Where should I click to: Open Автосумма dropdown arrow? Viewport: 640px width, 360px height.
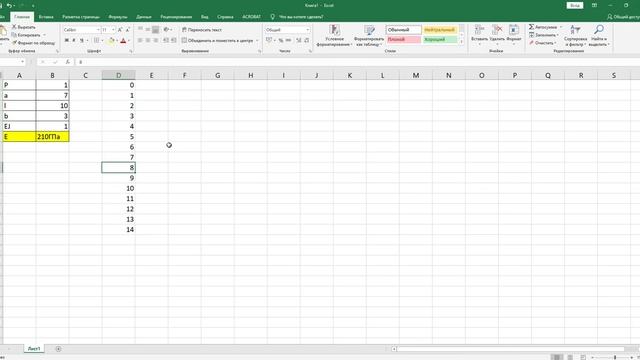[x=561, y=27]
